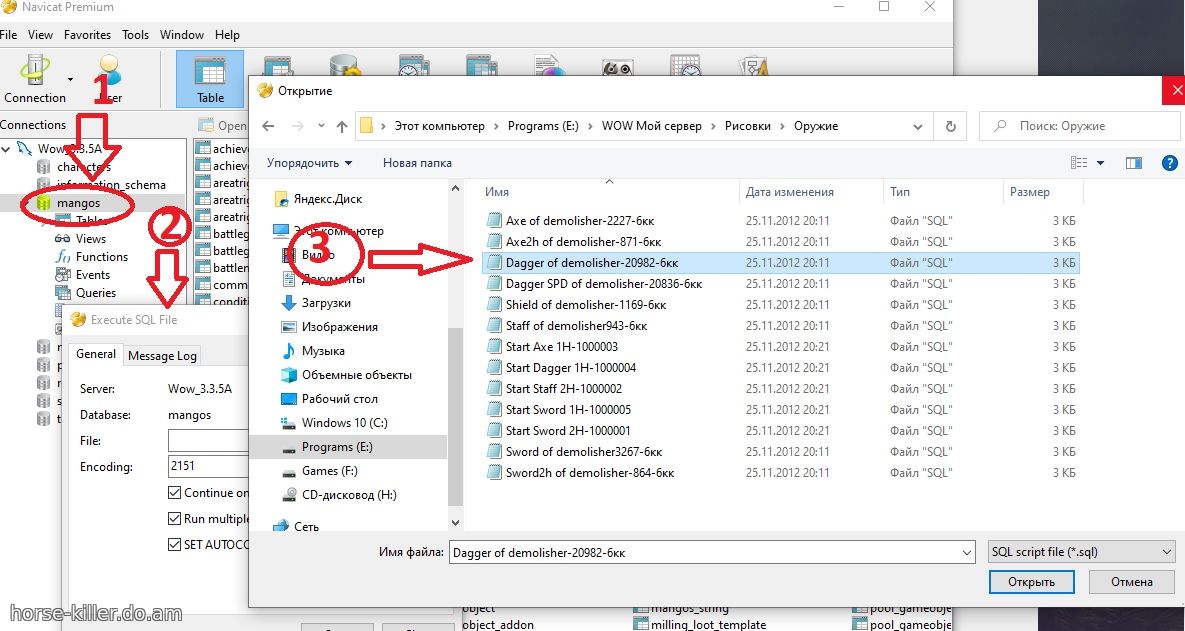Collapse the Wow_3.3.5A connection node
This screenshot has height=631, width=1185.
click(x=6, y=149)
